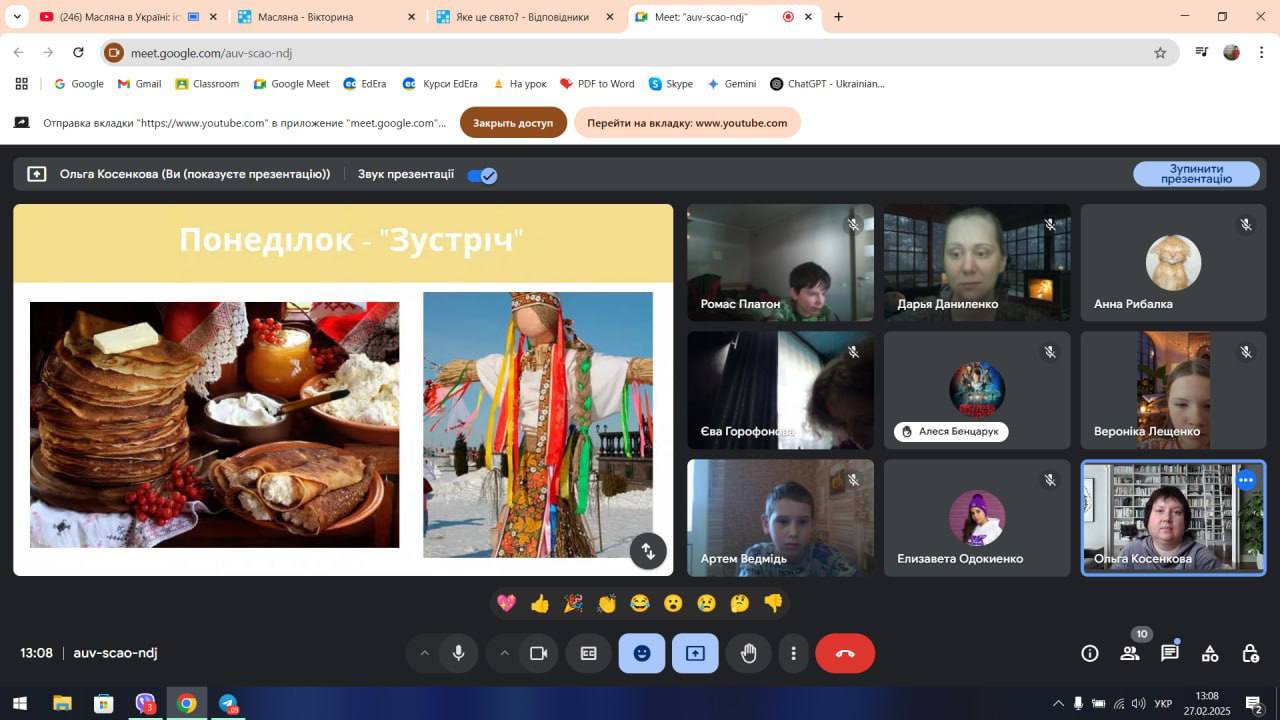Expand audio settings arrow beside microphone
Image resolution: width=1280 pixels, height=720 pixels.
424,653
